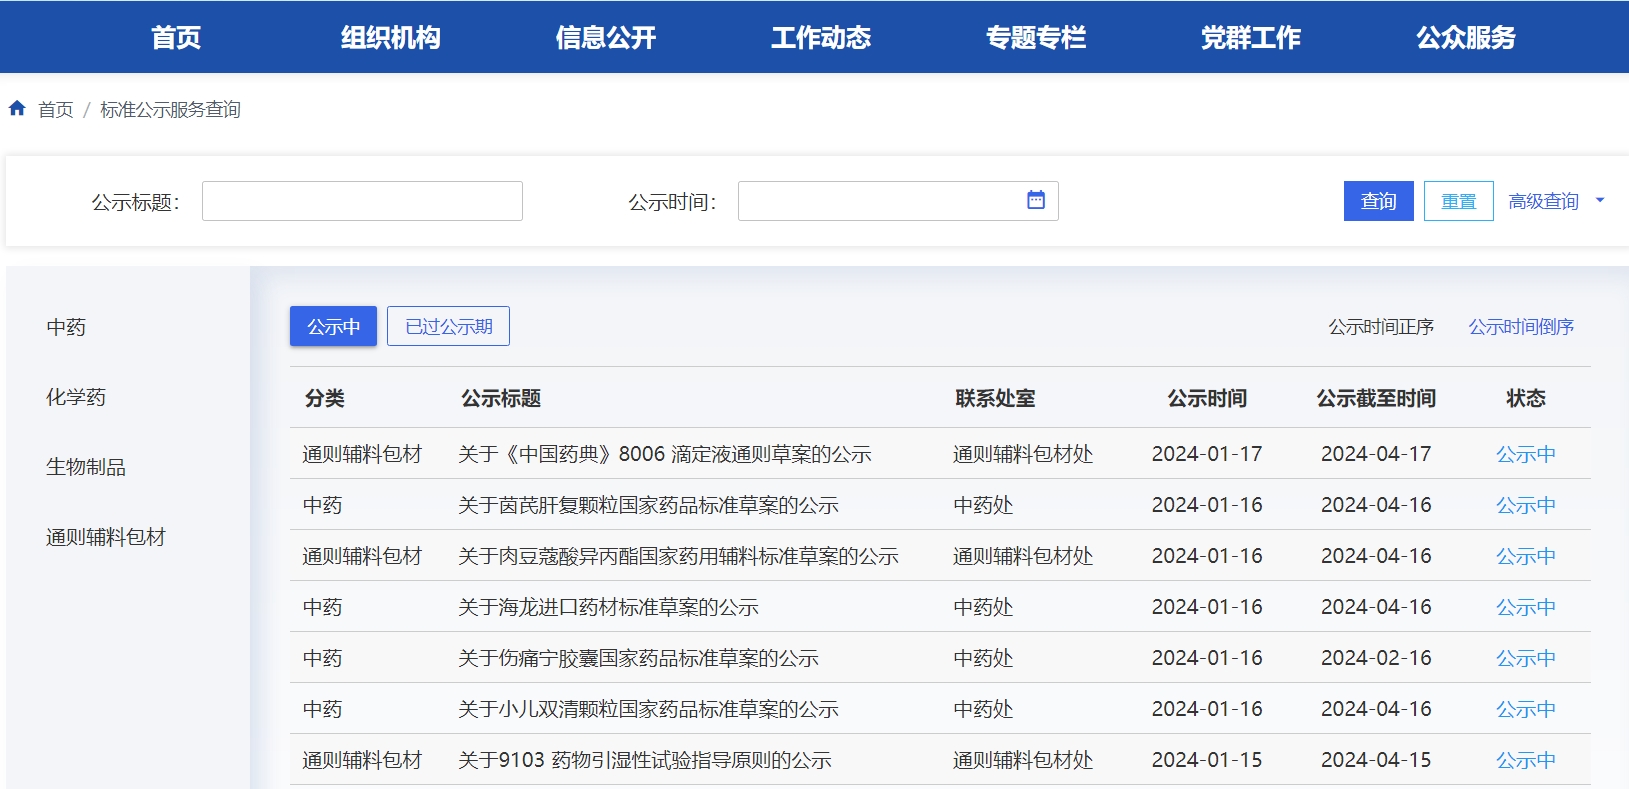1629x789 pixels.
Task: Open the 公众服务 navigation menu
Action: [1465, 37]
